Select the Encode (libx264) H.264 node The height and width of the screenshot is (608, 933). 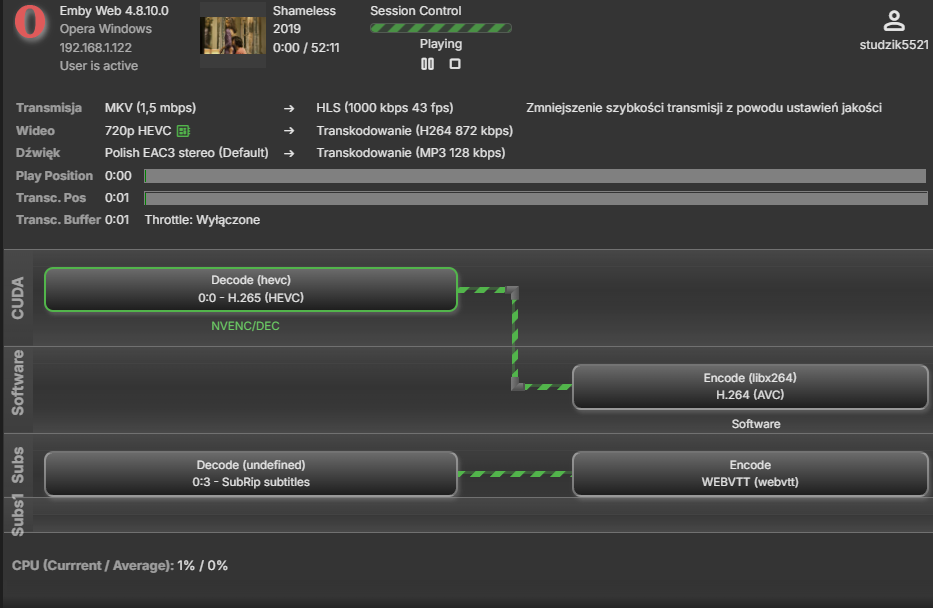coord(750,386)
